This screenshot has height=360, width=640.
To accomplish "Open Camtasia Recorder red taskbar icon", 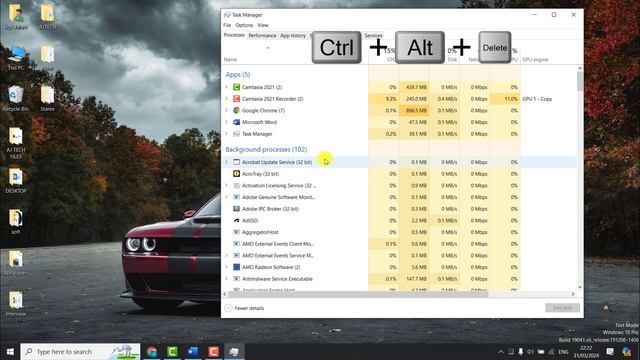I will [213, 351].
